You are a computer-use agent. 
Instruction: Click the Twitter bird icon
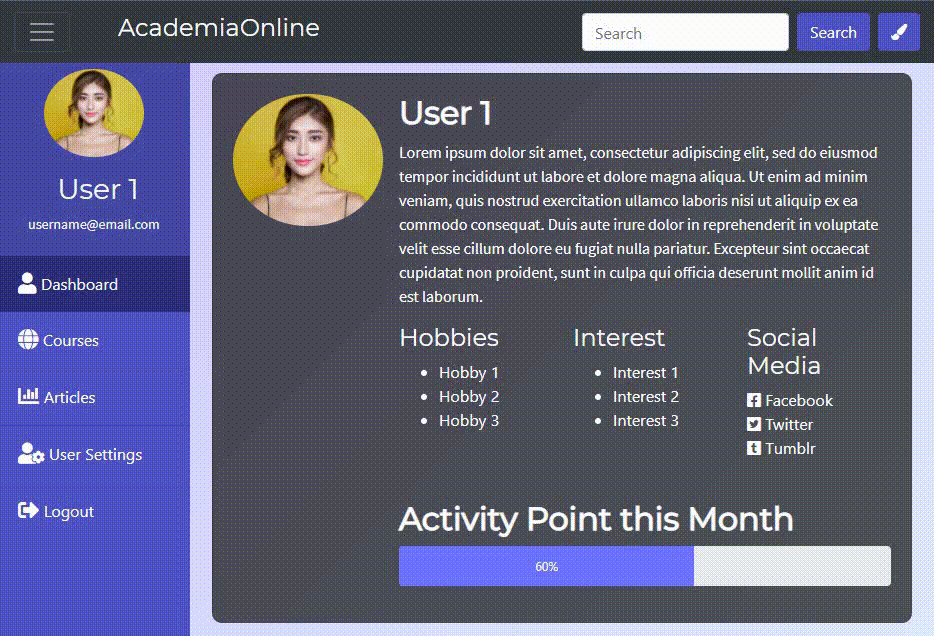click(x=754, y=424)
